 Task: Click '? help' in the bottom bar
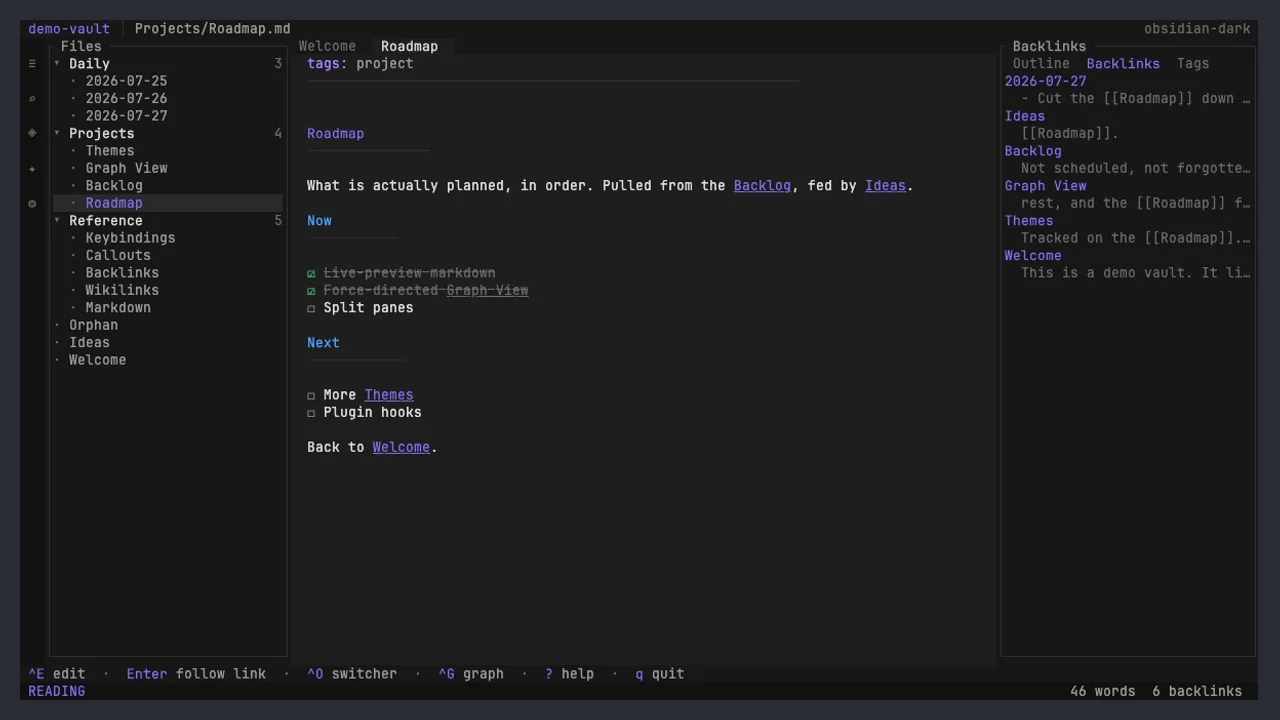(569, 674)
